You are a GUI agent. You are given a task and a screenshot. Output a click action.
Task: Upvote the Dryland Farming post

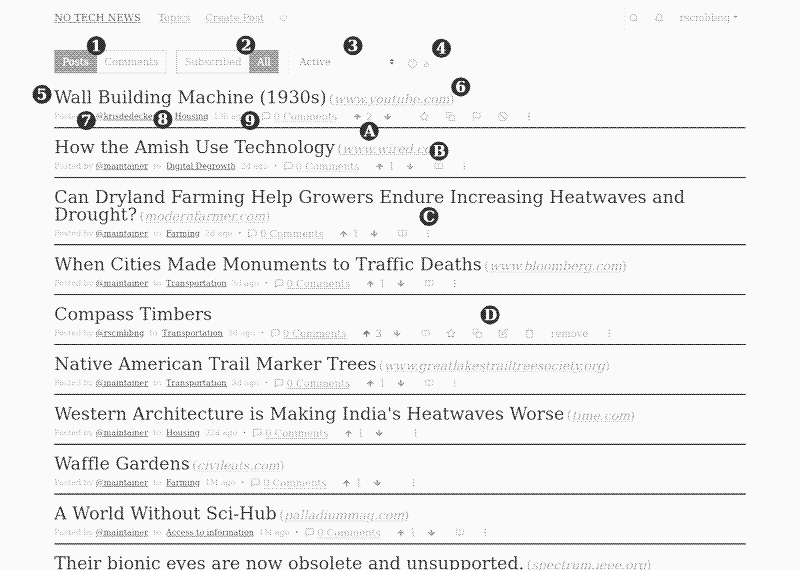344,234
